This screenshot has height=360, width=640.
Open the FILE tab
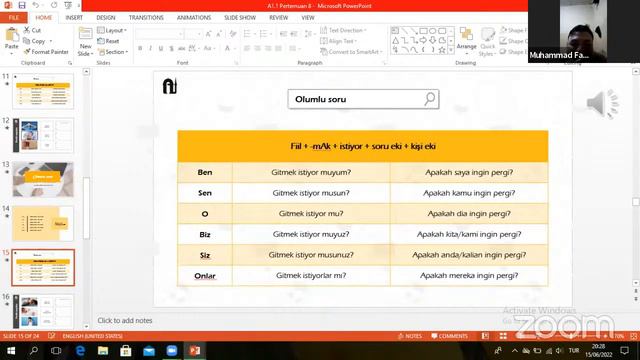pyautogui.click(x=13, y=18)
